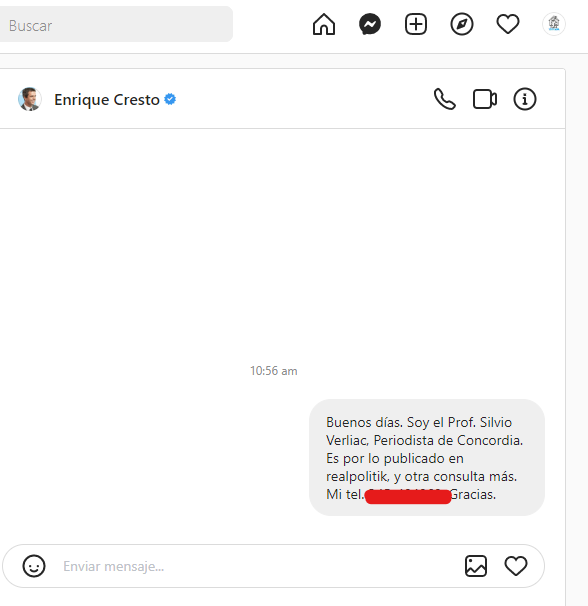Start a video call with Enrique Cresto
Screen dimensions: 588x606
485,99
